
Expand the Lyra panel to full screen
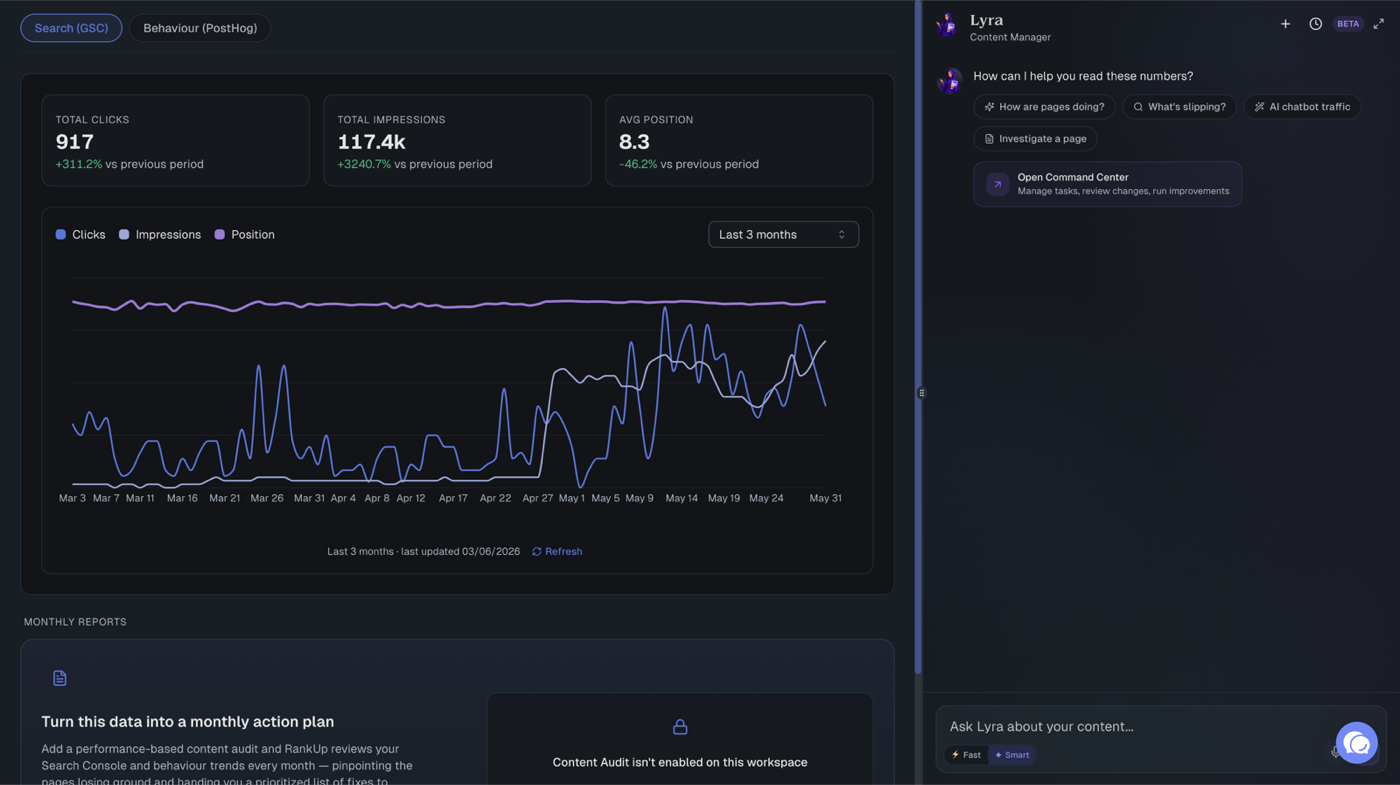point(1379,24)
